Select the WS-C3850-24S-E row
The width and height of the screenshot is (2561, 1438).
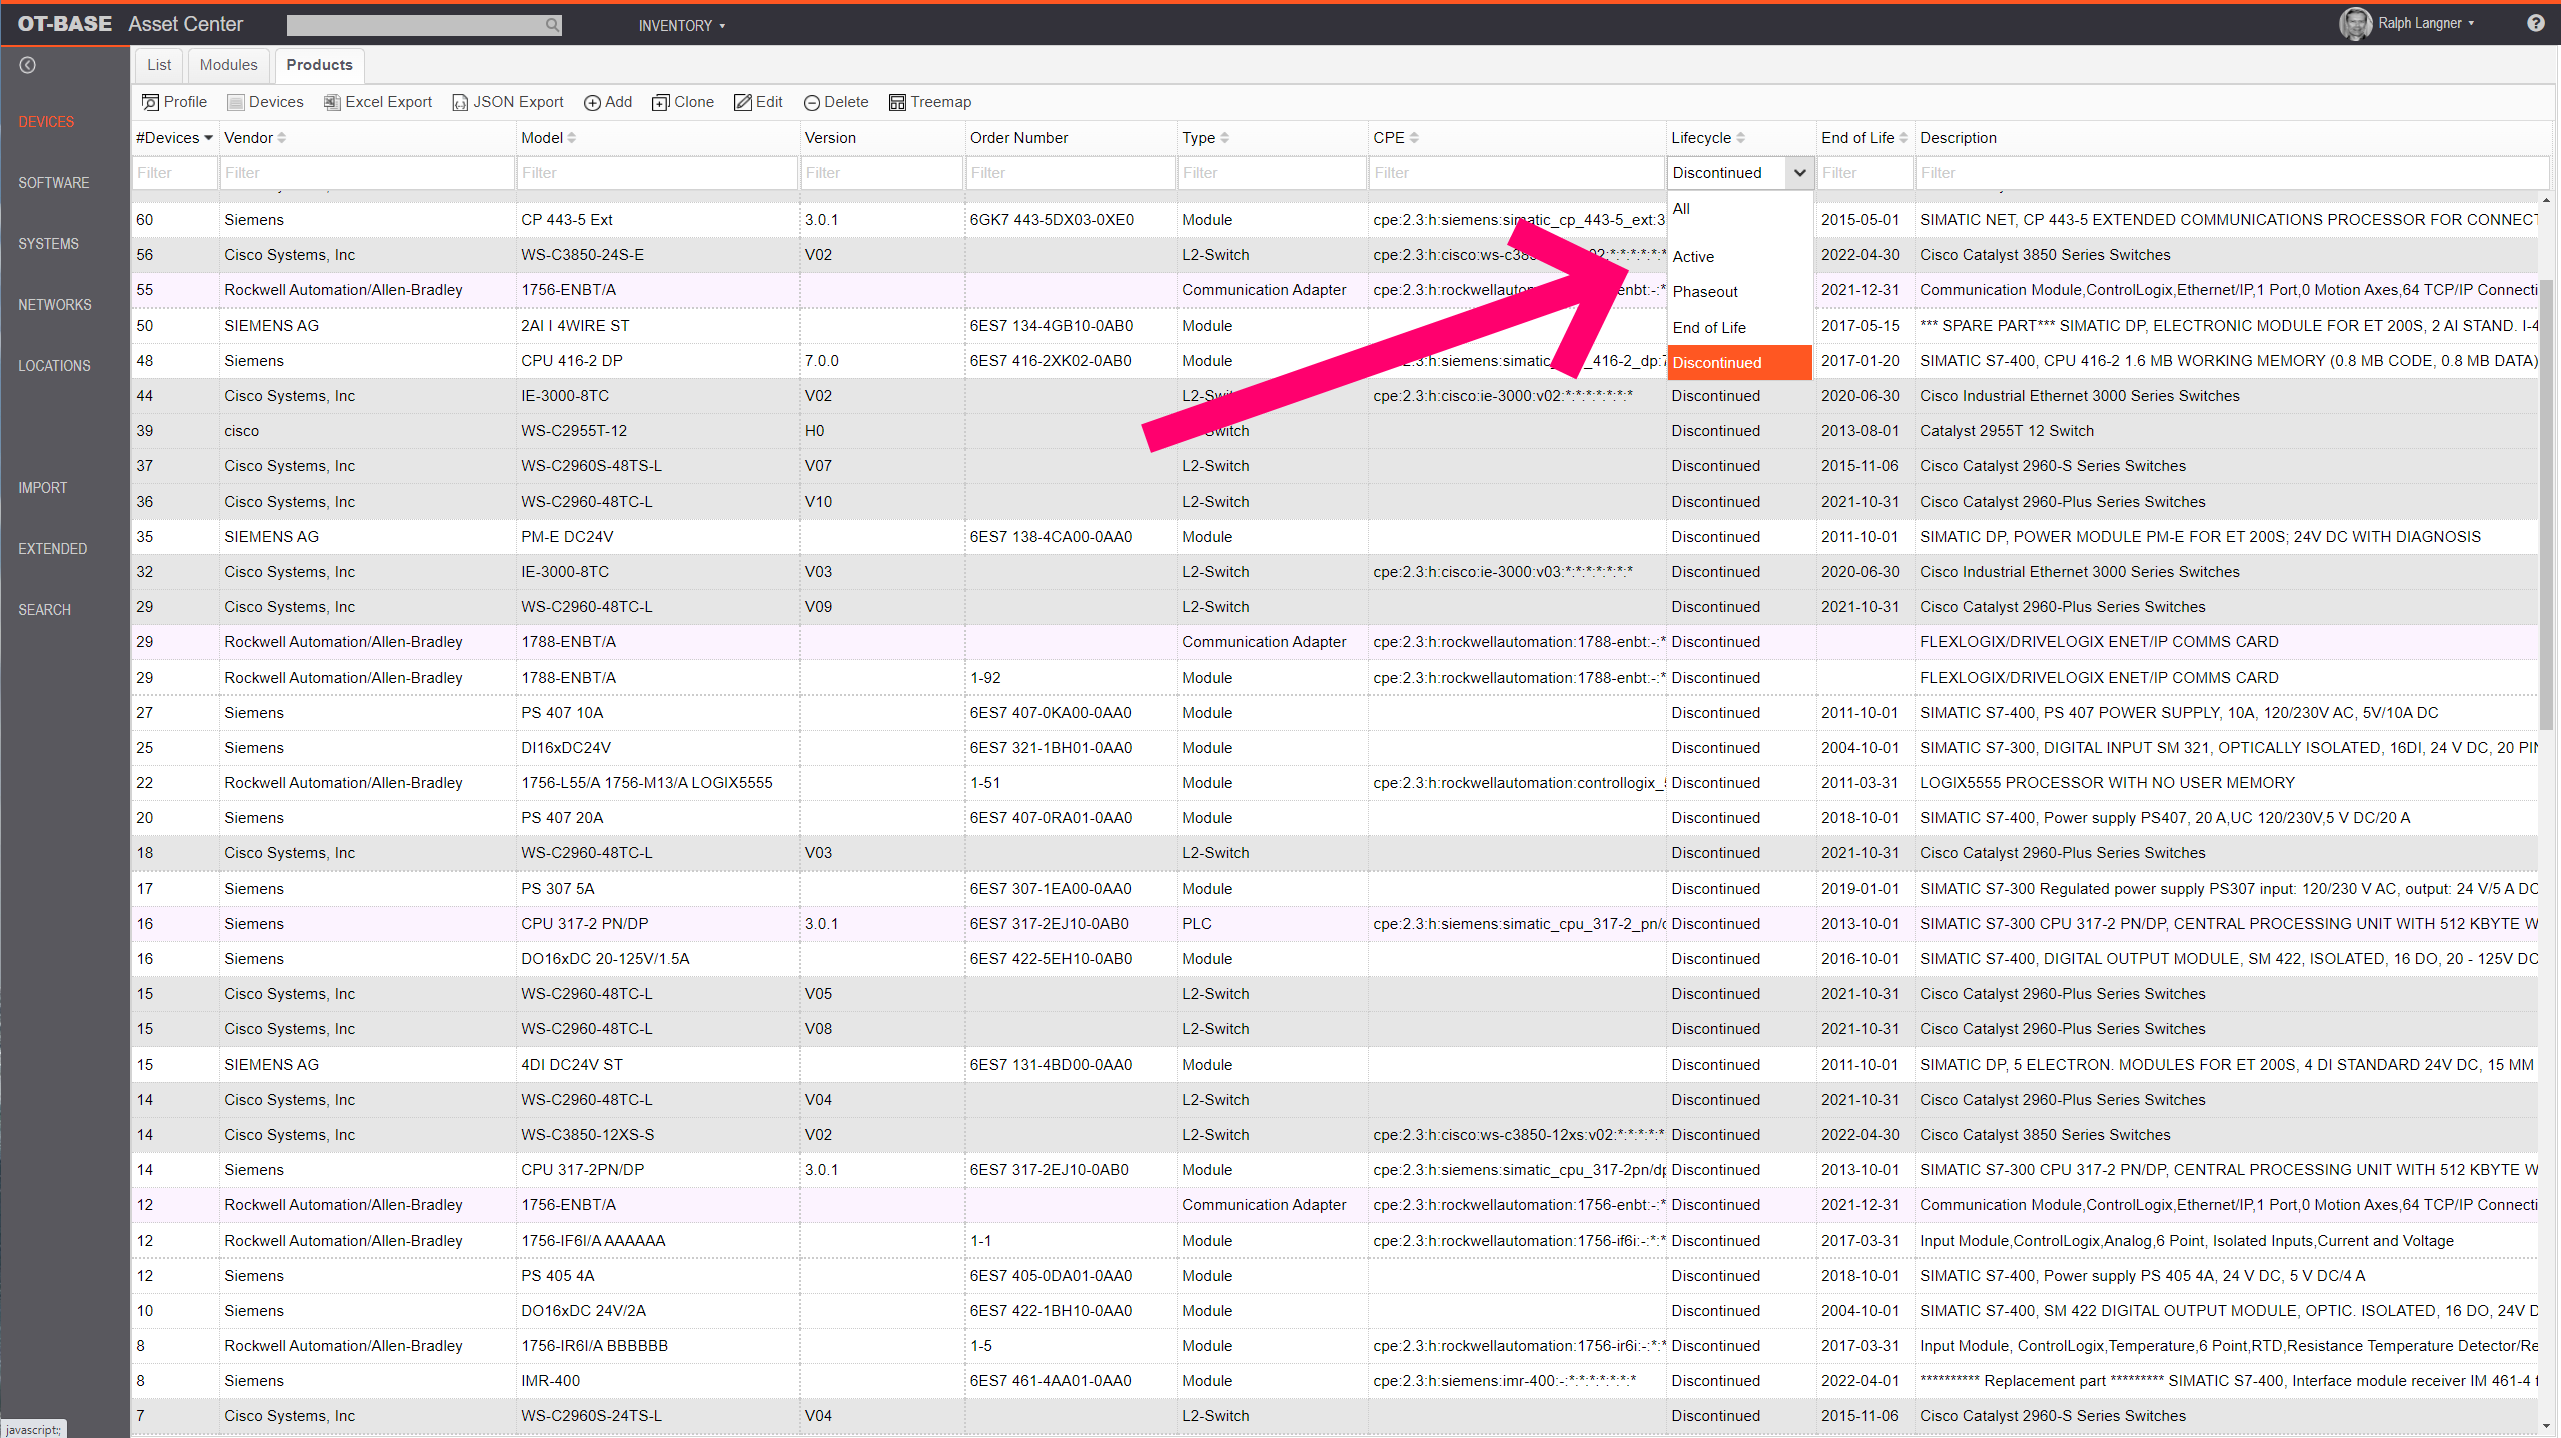coord(1334,255)
